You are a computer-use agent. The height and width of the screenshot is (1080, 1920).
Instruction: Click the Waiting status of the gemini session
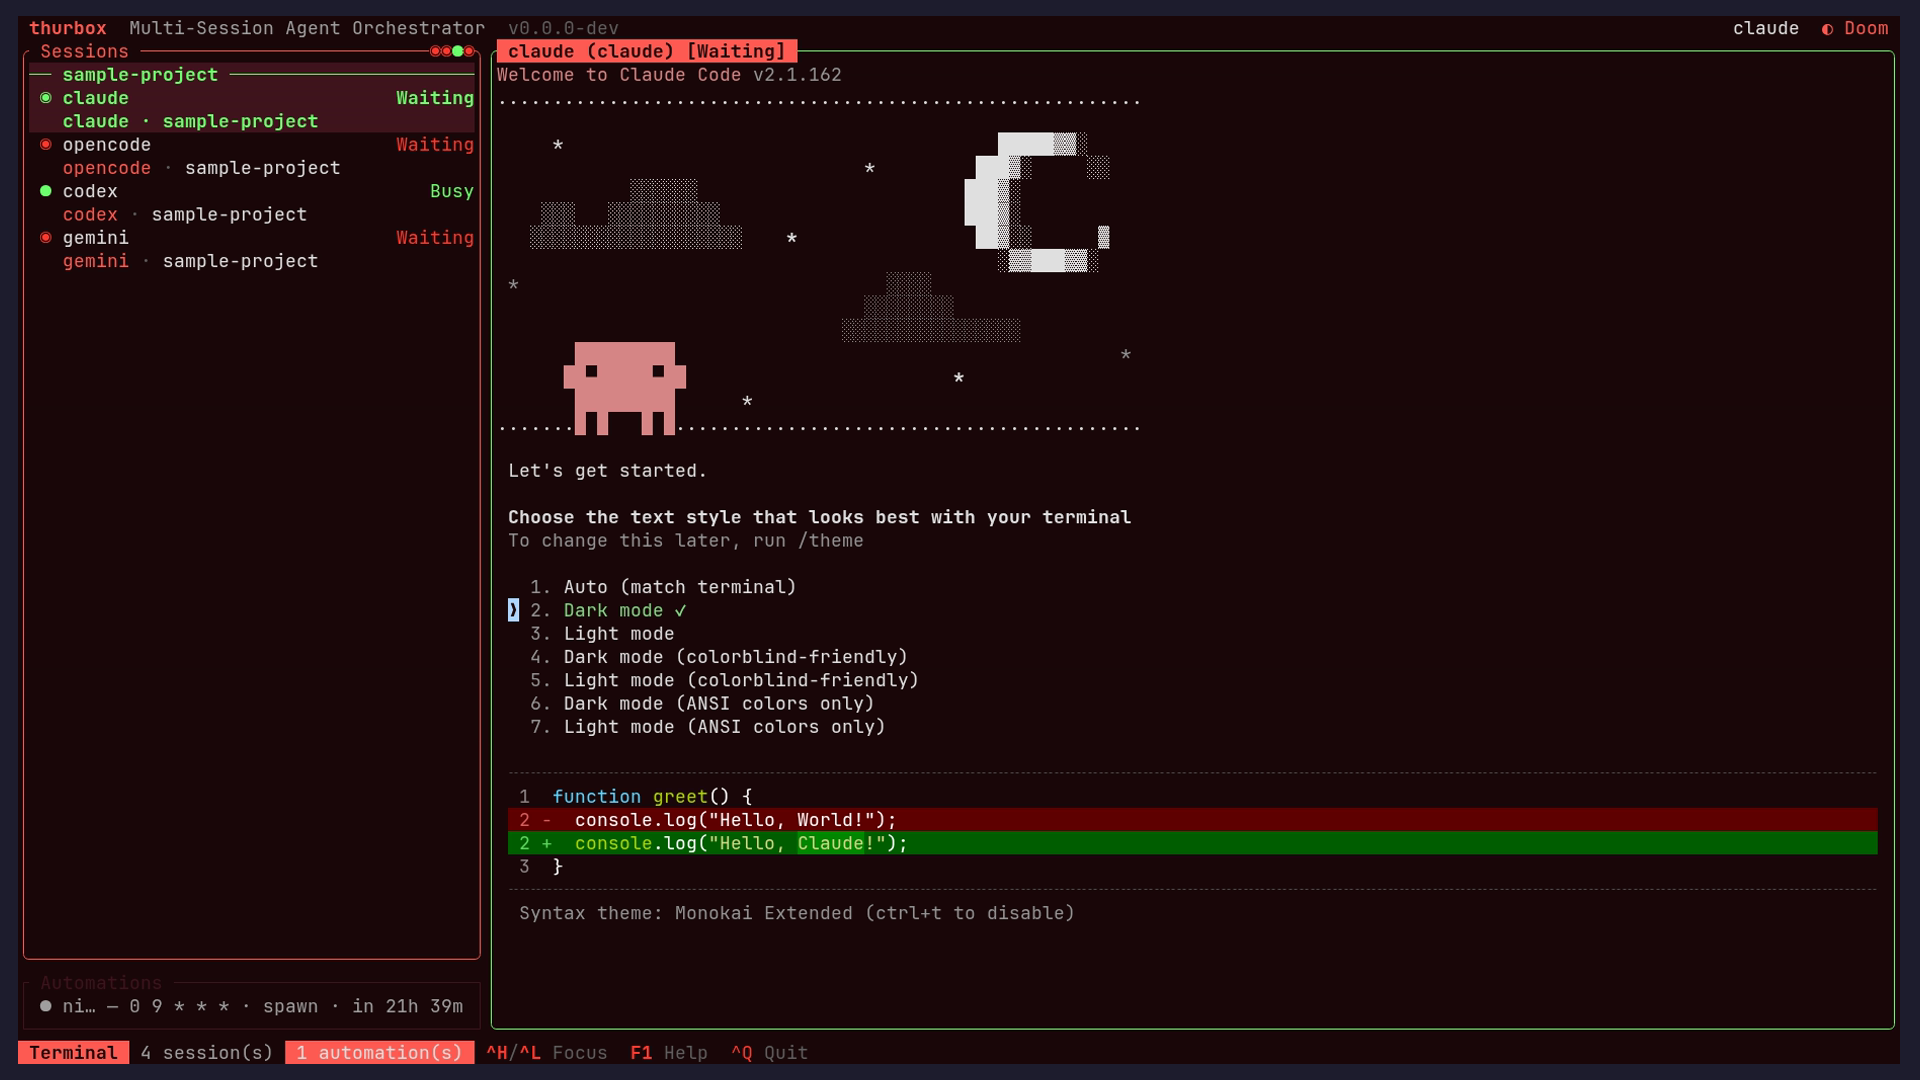(435, 237)
